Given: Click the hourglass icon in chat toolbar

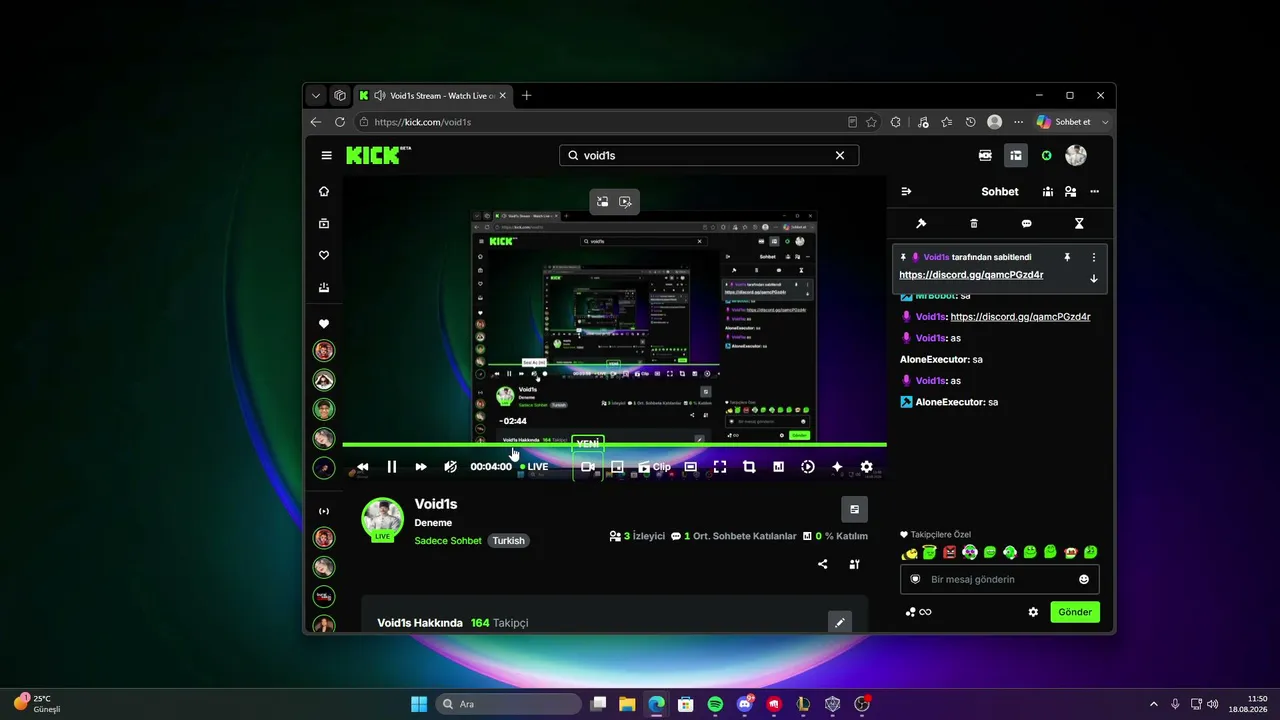Looking at the screenshot, I should [x=1079, y=223].
